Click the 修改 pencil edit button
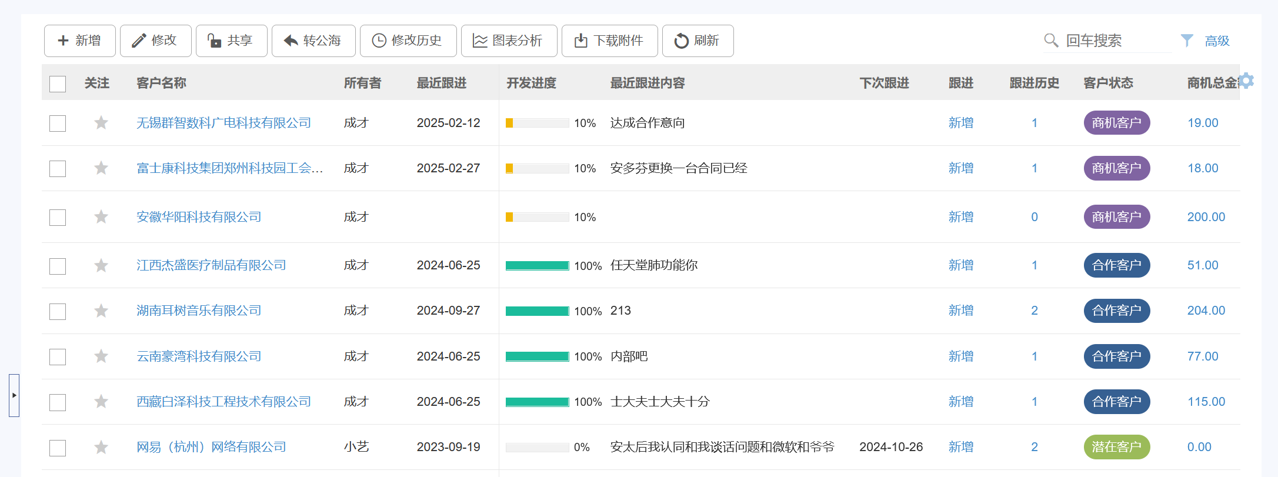Screen dimensions: 1278x477 (155, 41)
